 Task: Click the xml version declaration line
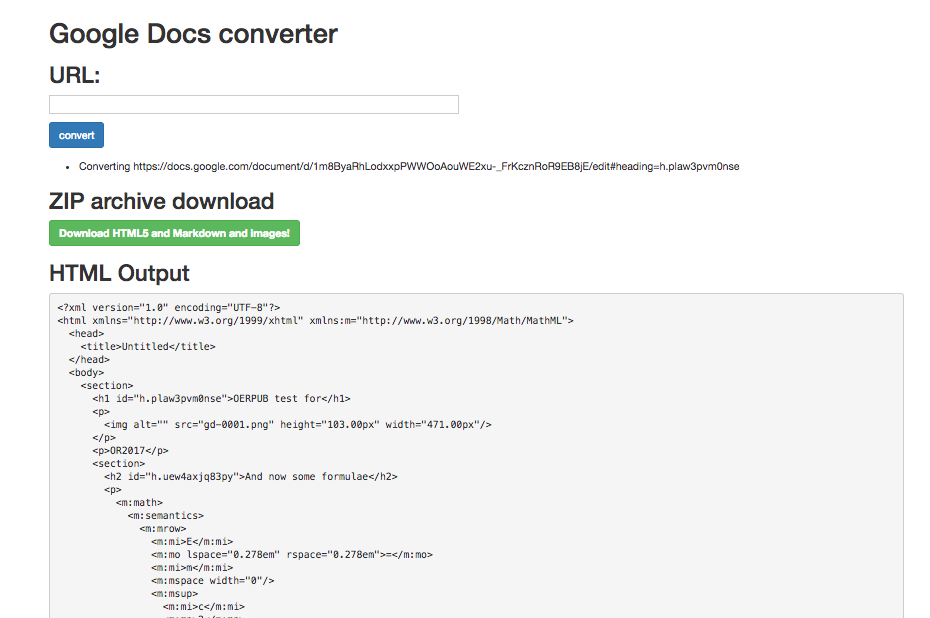click(169, 307)
